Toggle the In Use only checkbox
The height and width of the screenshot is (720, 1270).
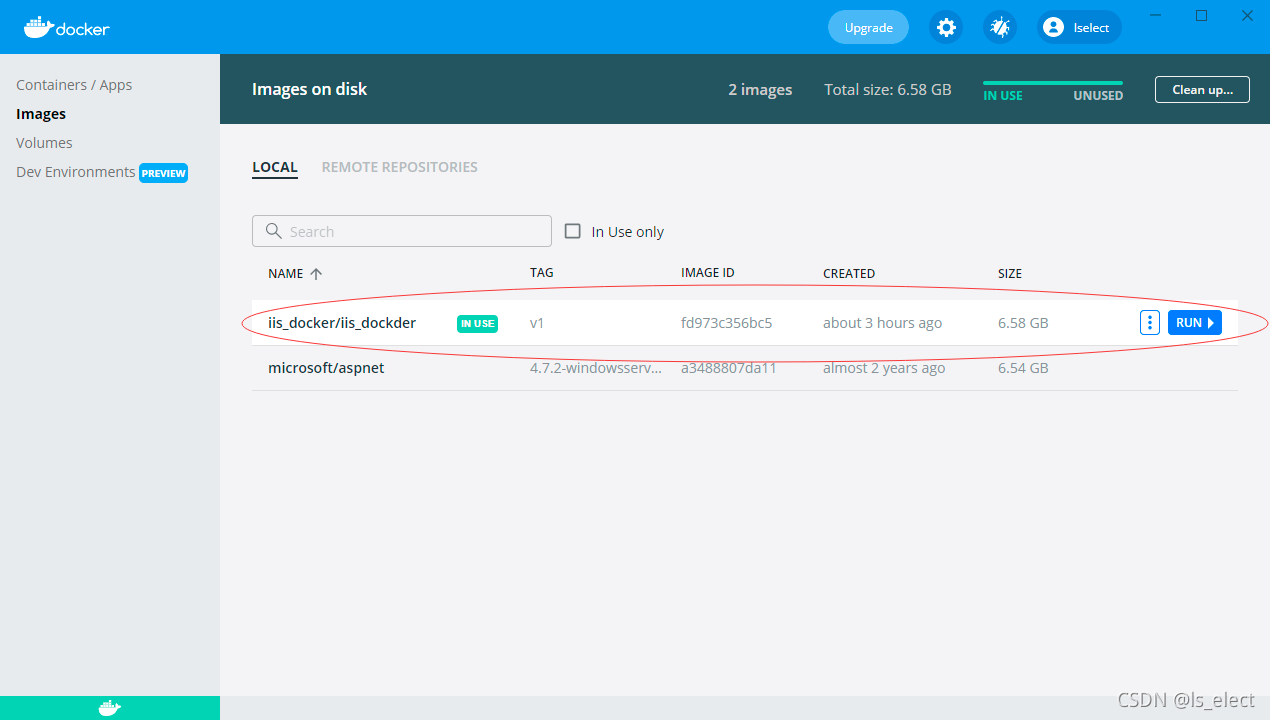click(573, 231)
